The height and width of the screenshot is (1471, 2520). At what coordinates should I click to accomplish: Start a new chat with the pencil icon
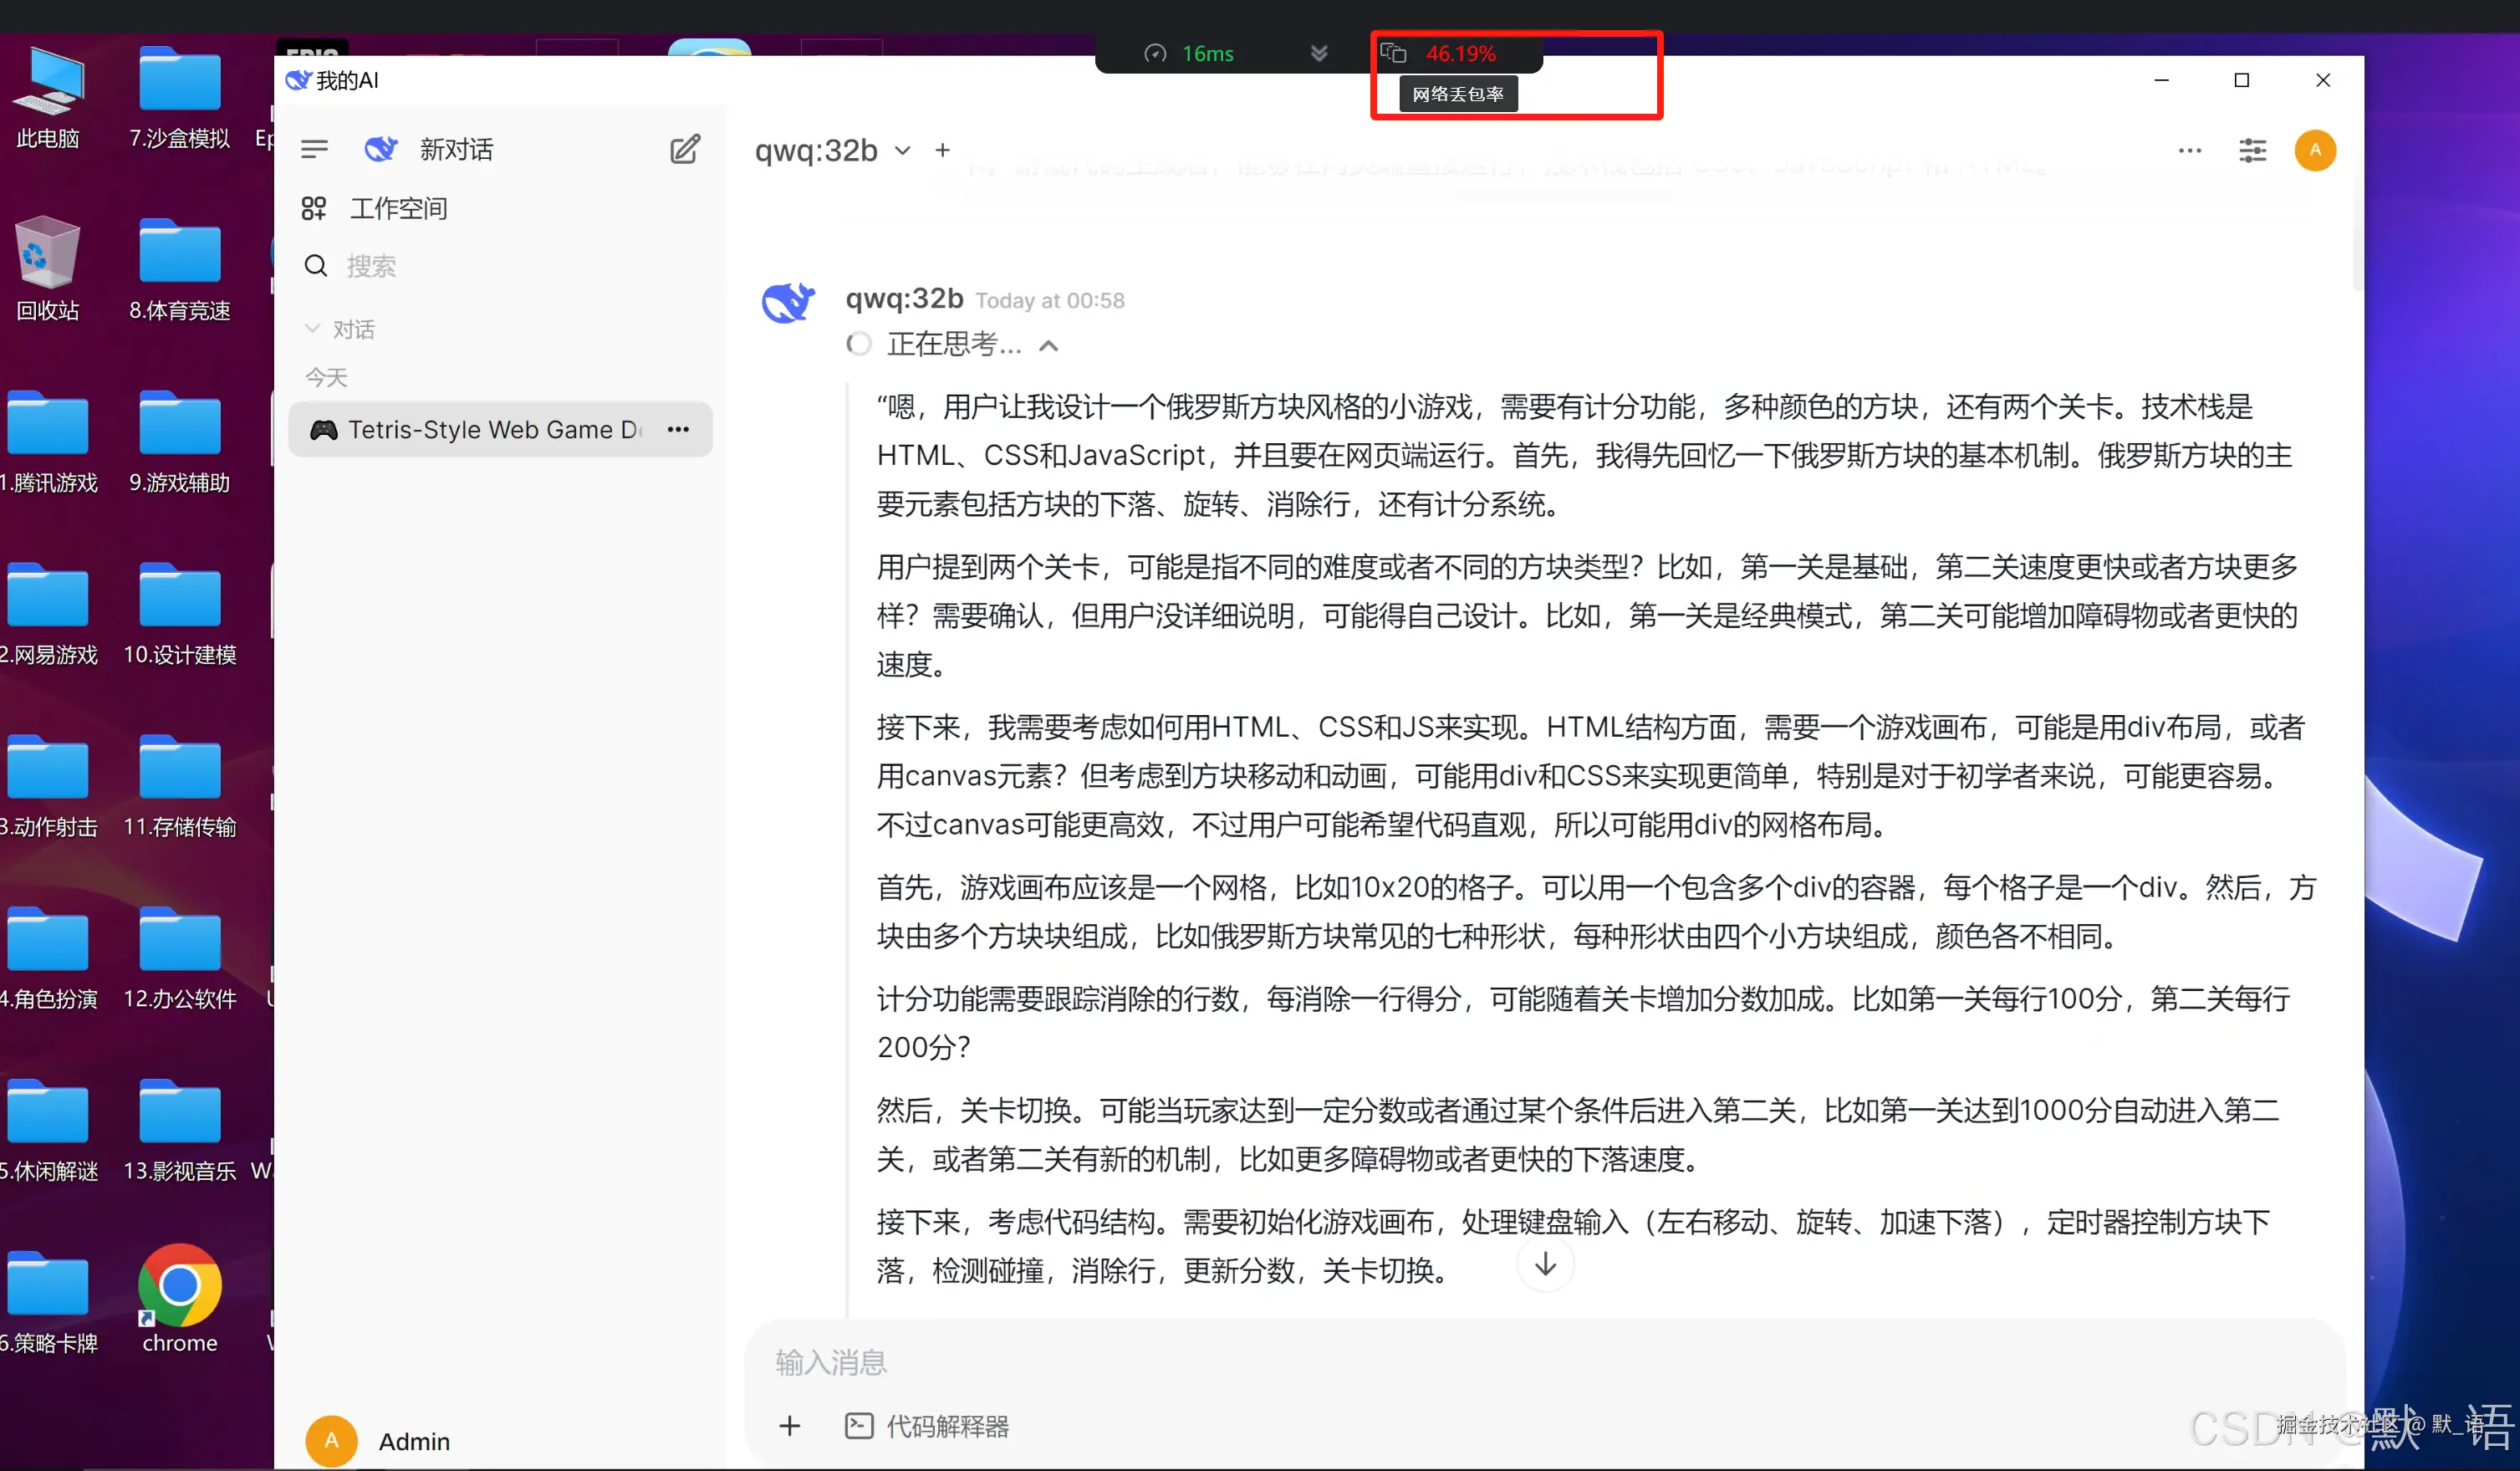(x=684, y=149)
